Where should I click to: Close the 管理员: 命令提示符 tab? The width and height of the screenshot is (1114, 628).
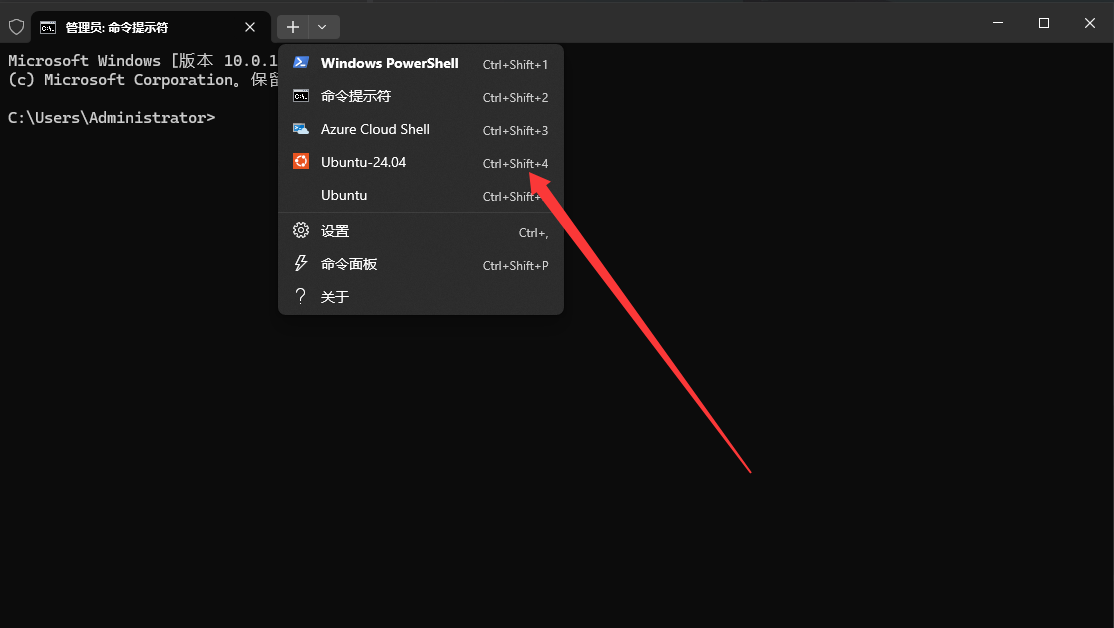(250, 27)
